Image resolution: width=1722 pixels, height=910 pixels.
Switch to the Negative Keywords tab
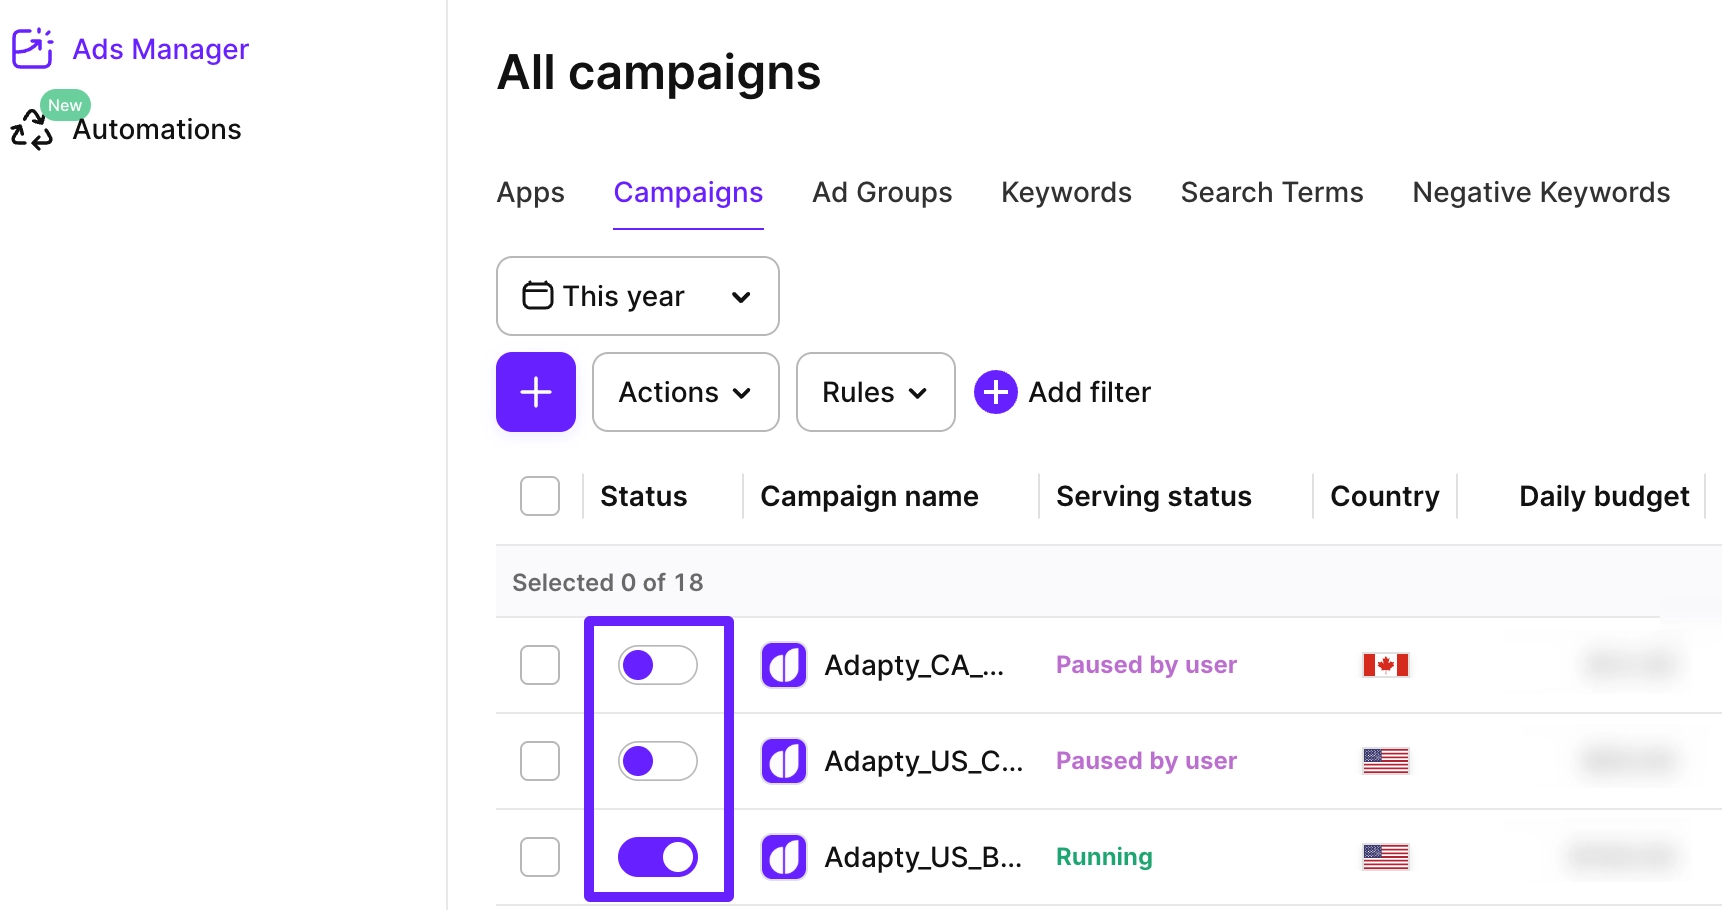pos(1540,192)
